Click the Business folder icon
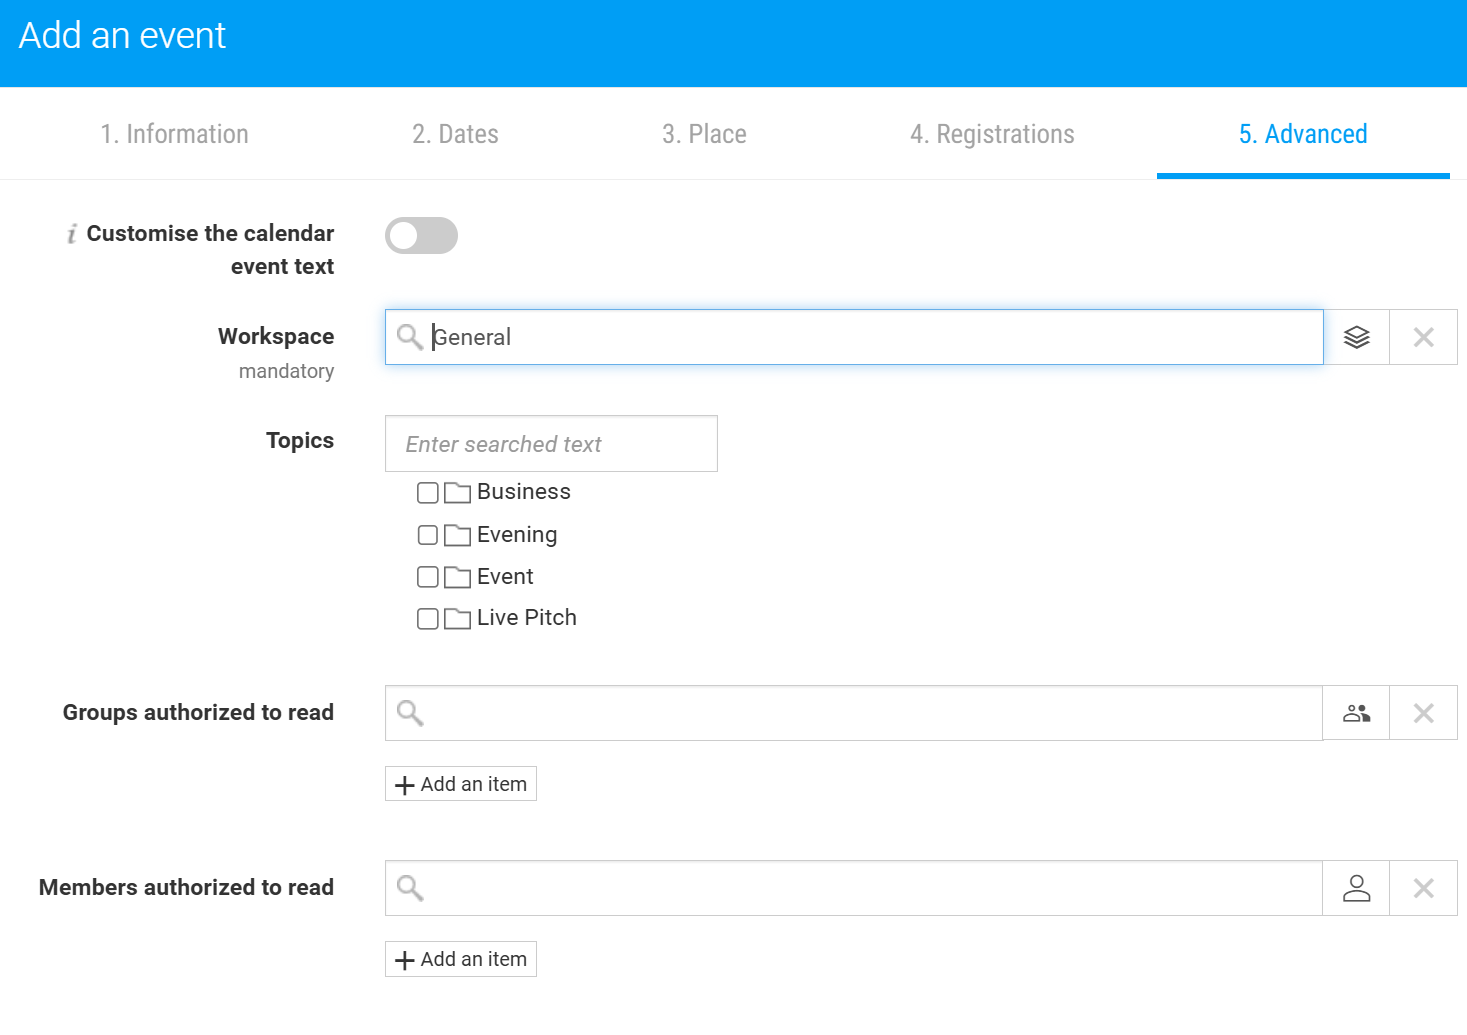Image resolution: width=1467 pixels, height=1035 pixels. pos(457,492)
